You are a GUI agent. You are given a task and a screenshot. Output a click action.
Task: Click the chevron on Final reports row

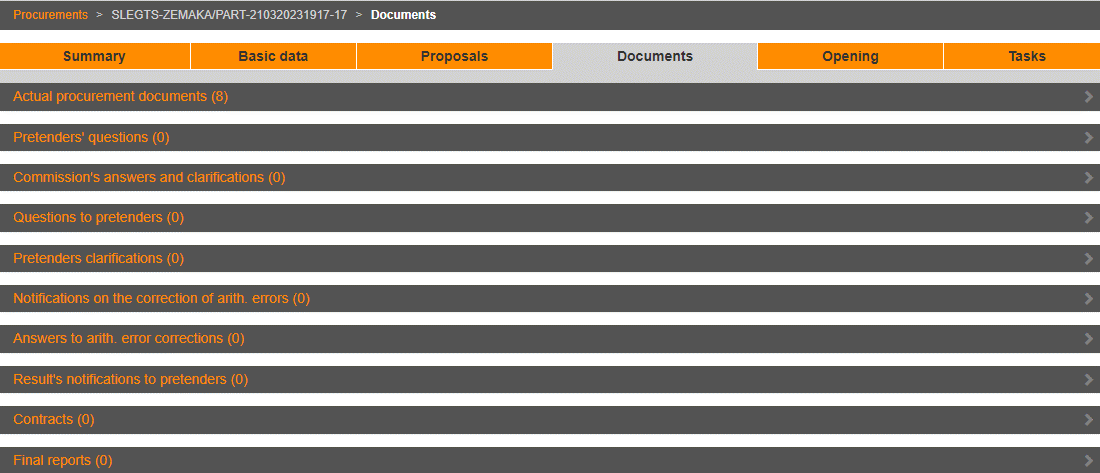tap(1088, 460)
